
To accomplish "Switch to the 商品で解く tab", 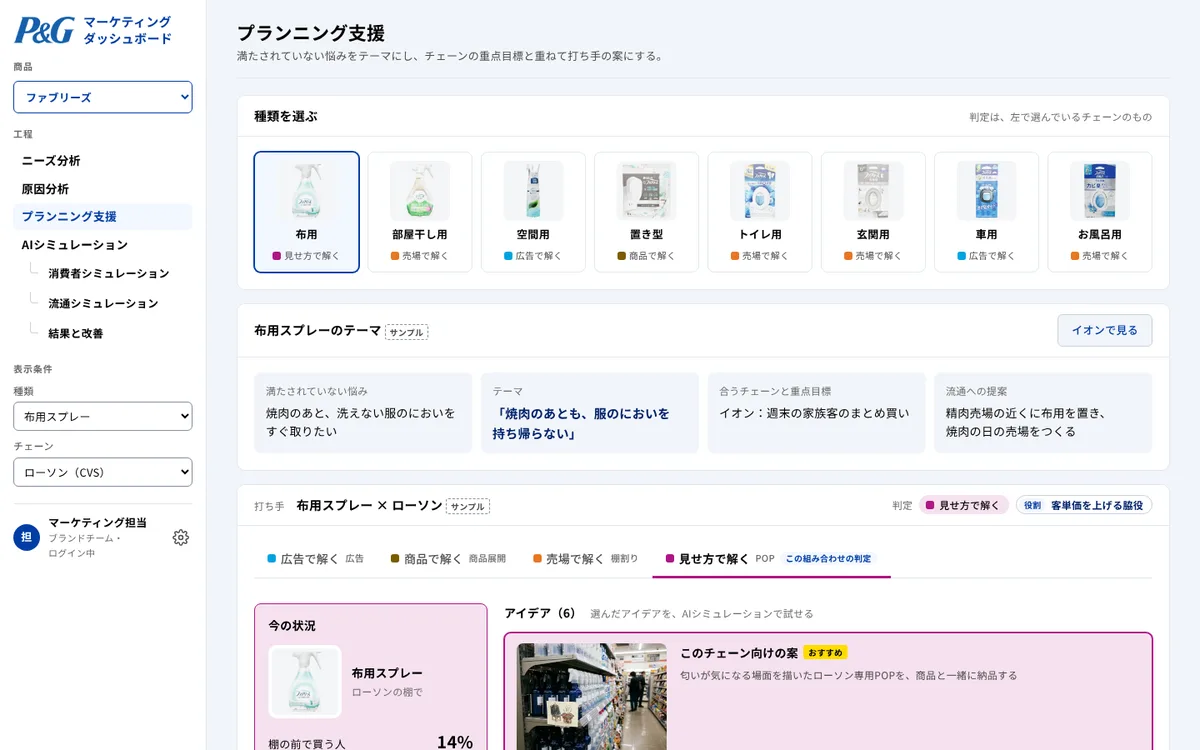I will 448,559.
